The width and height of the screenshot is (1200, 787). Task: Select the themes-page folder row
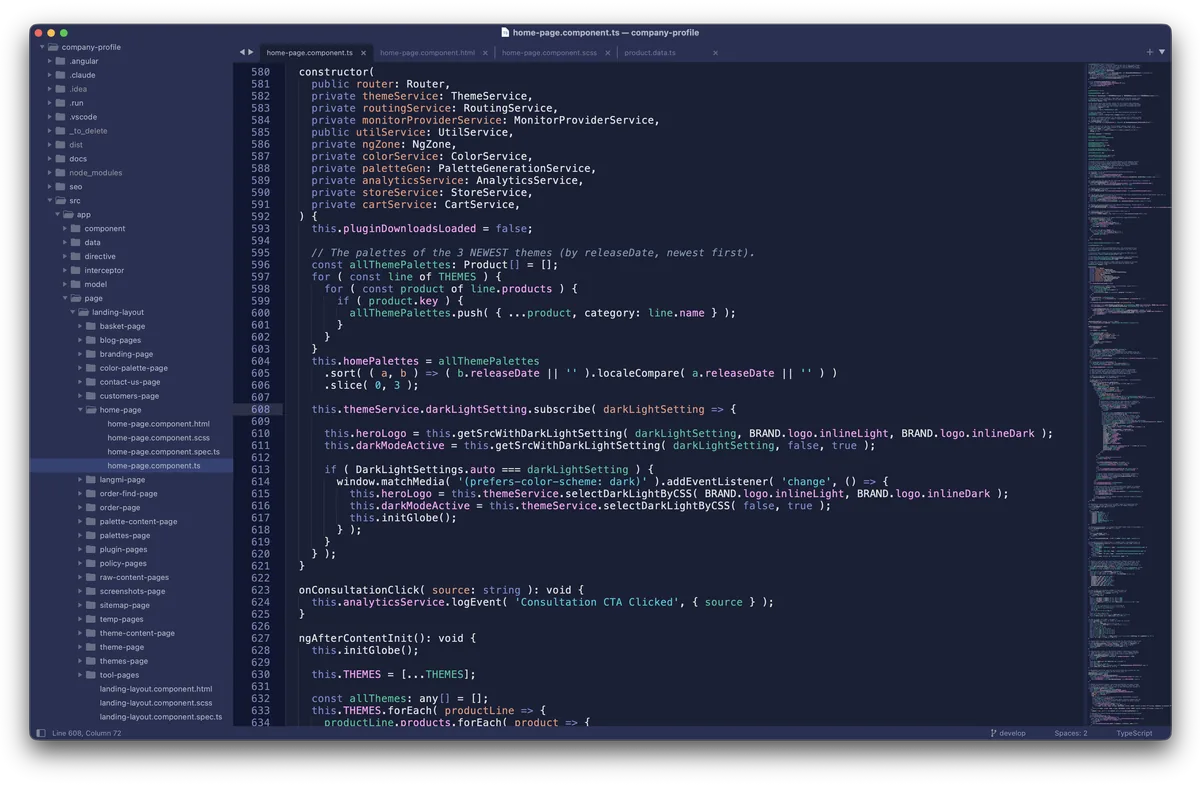(x=131, y=661)
